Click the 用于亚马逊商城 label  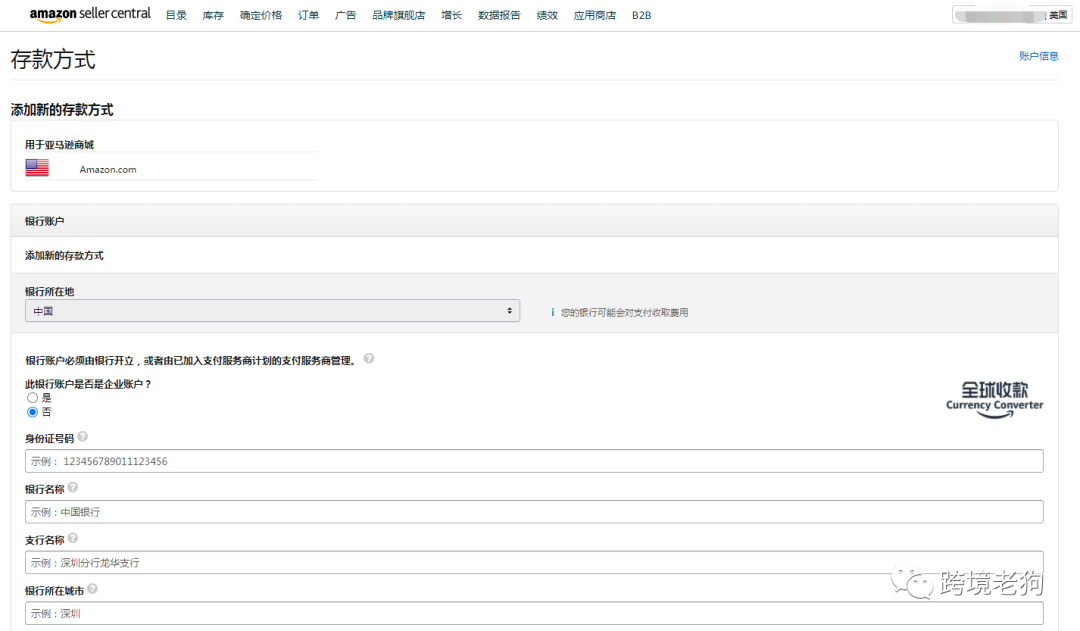coord(59,145)
